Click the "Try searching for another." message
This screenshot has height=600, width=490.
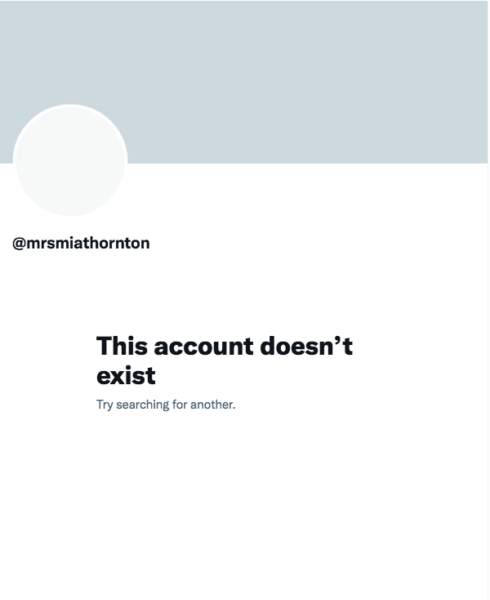(166, 404)
